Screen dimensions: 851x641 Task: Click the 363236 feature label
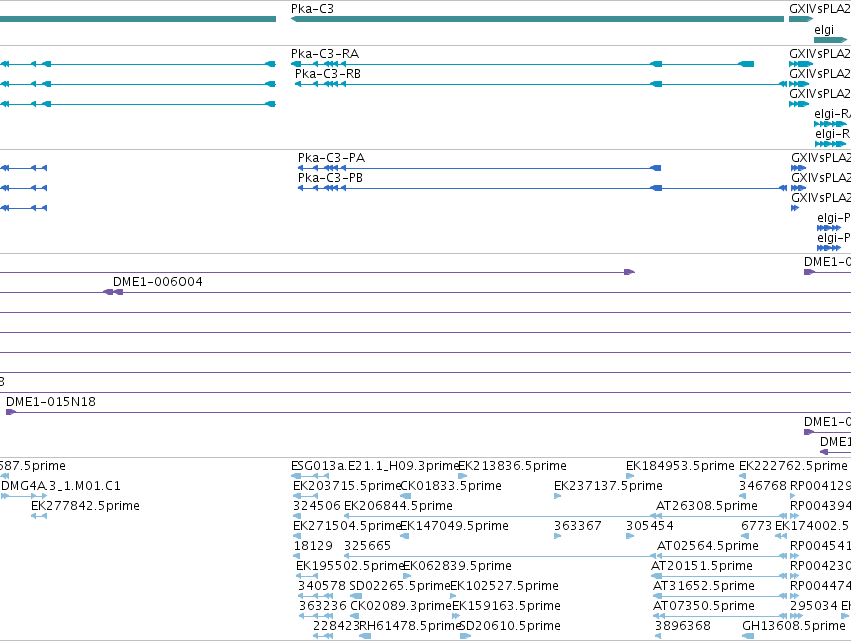point(323,606)
